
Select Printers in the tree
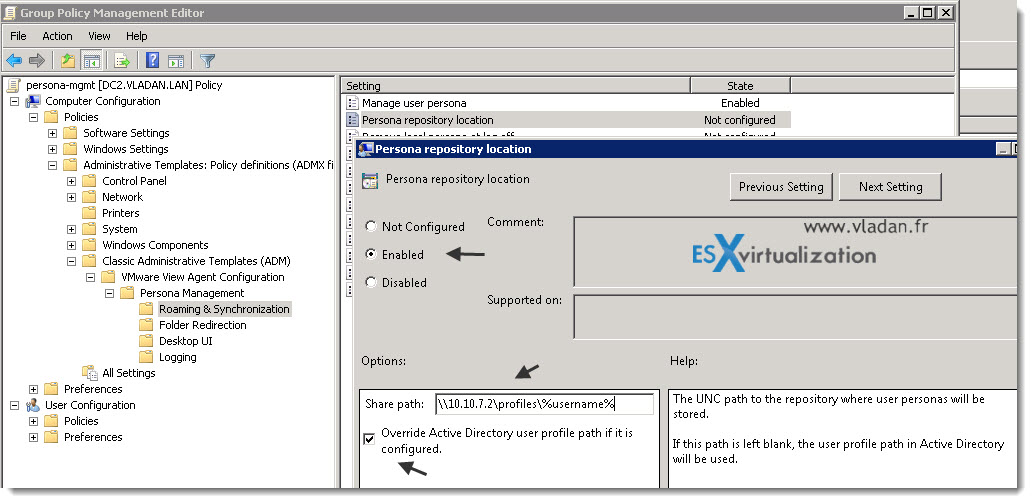coord(120,213)
